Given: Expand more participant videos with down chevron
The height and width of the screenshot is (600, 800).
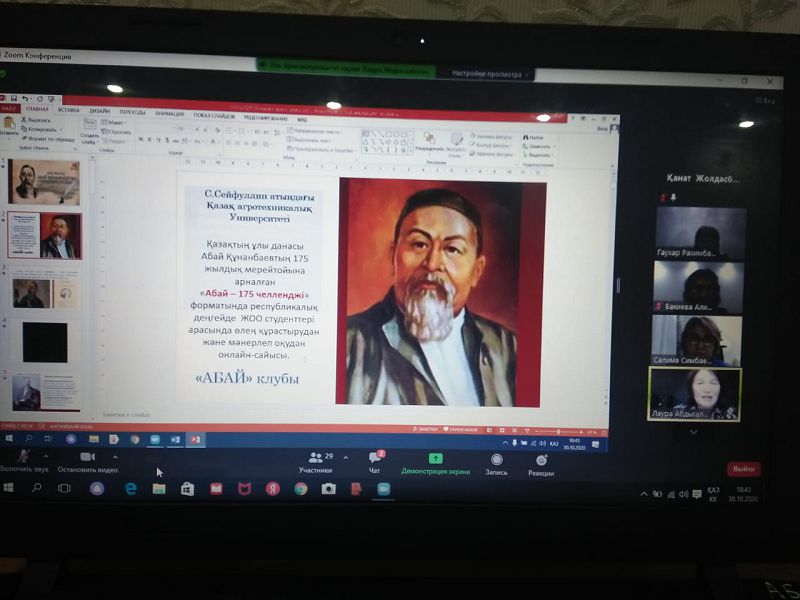Looking at the screenshot, I should tap(693, 432).
